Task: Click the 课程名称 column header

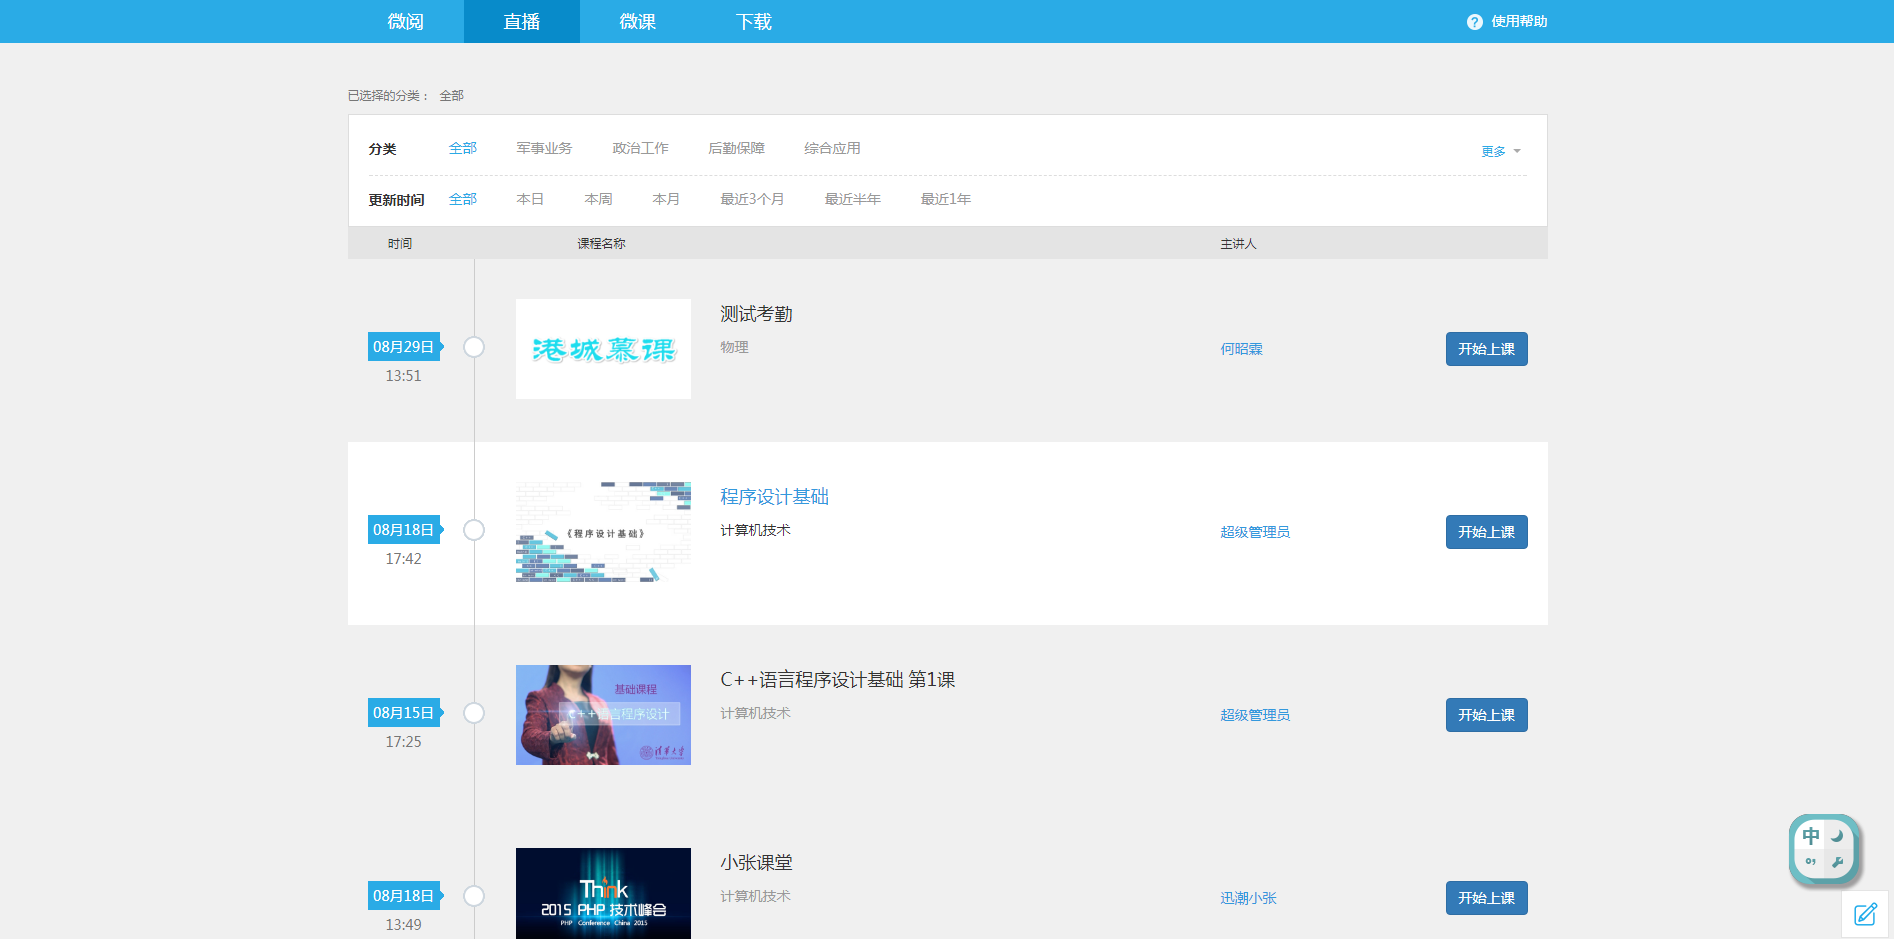Action: pos(601,243)
